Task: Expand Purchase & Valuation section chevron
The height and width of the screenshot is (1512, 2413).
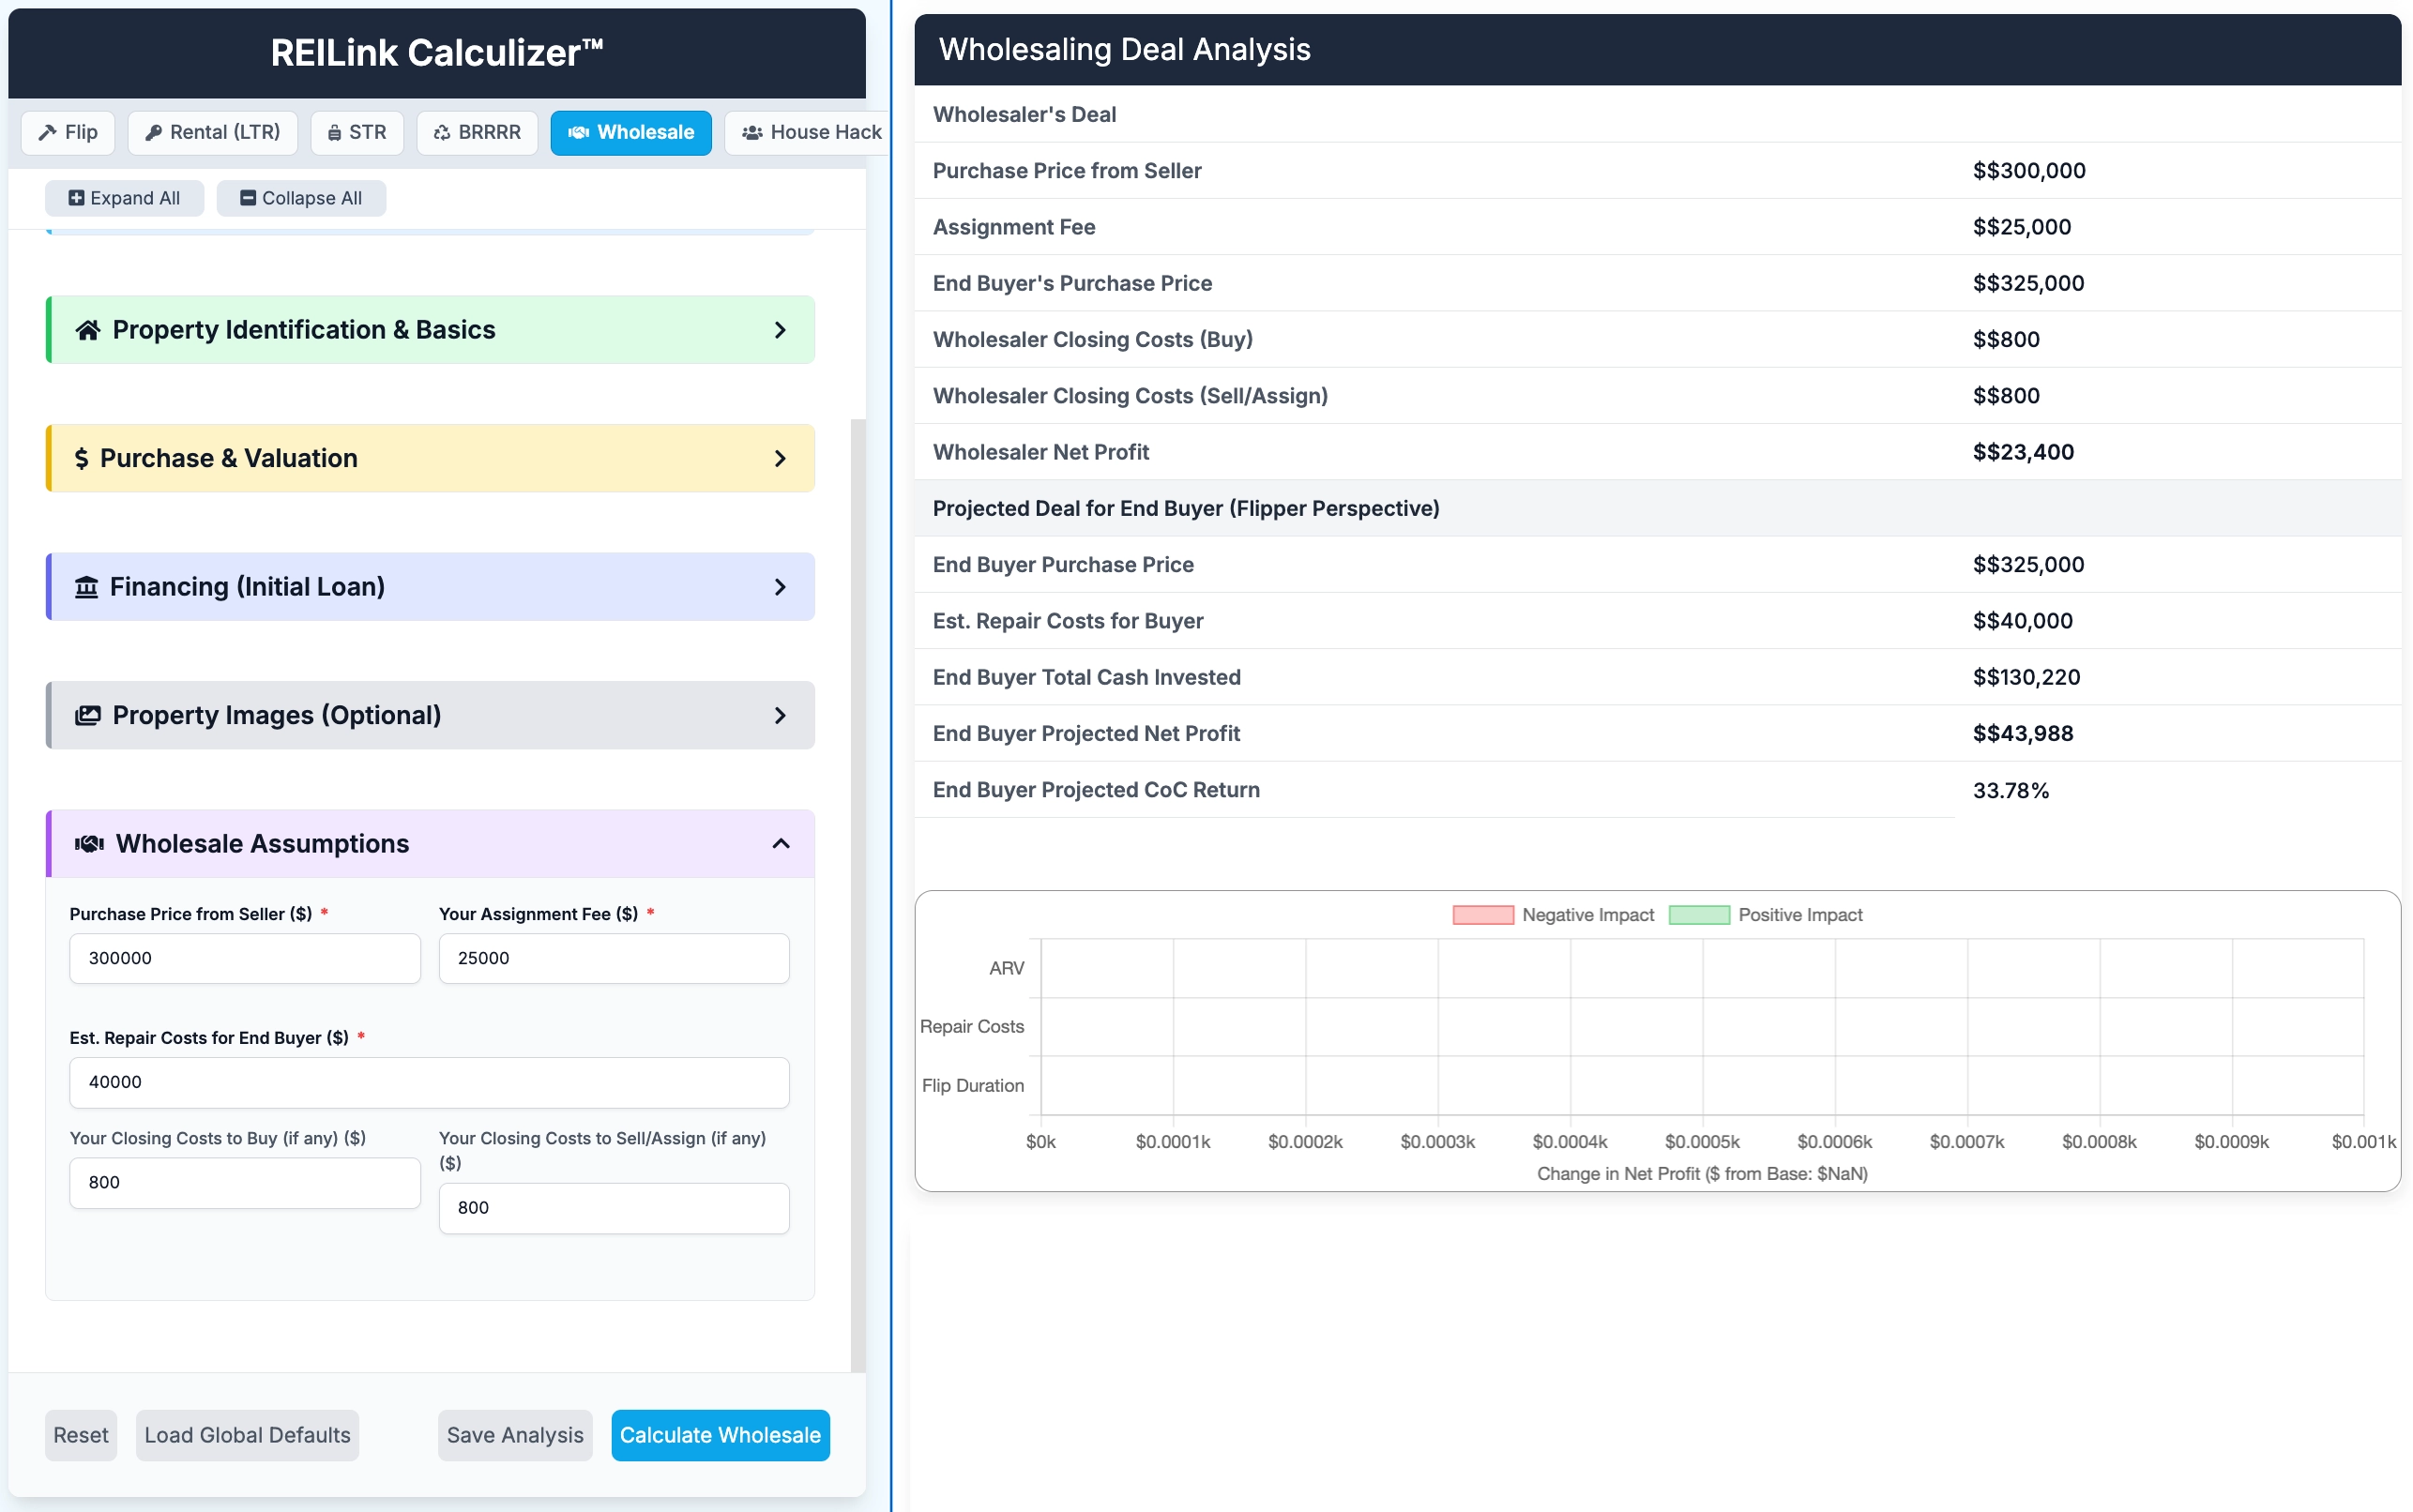Action: coord(780,459)
